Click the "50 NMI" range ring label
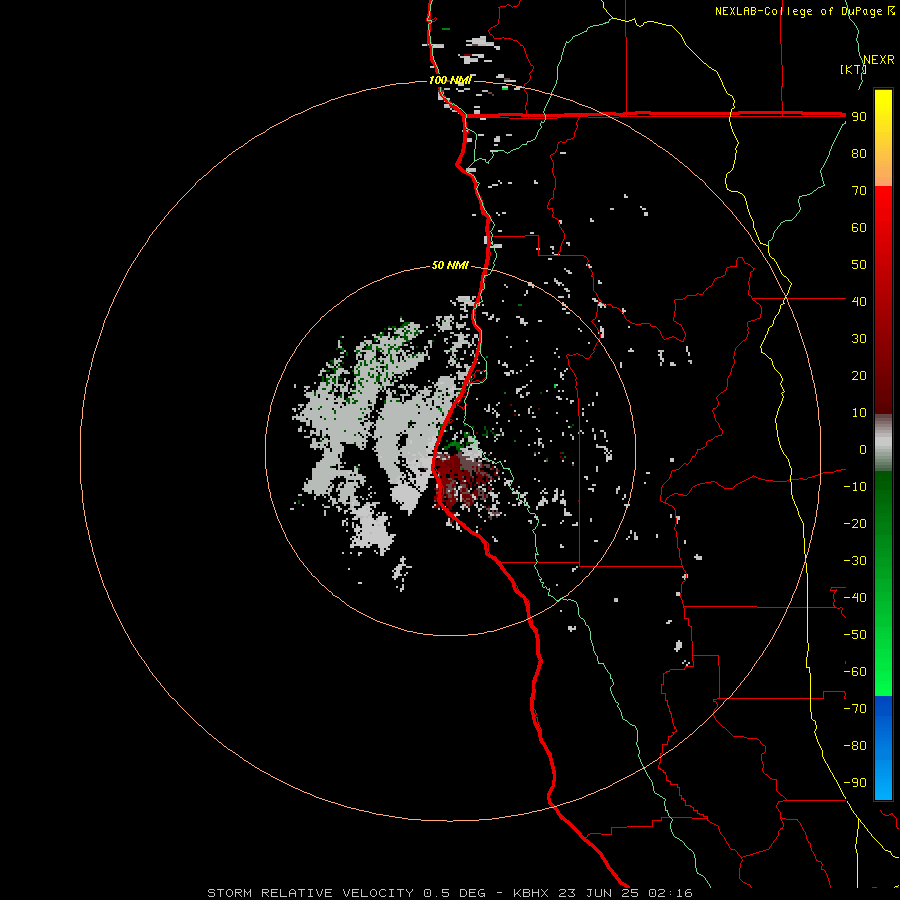900x900 pixels. tap(450, 265)
